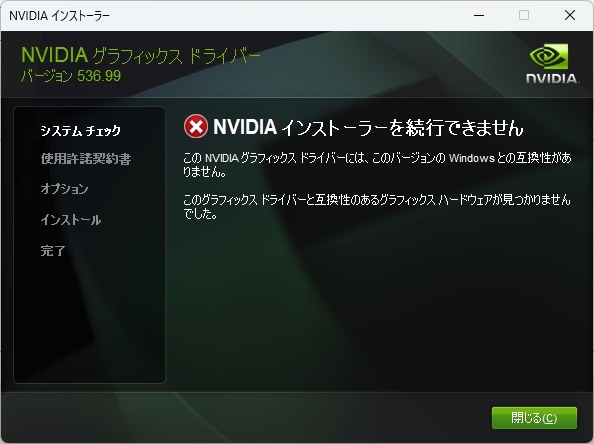Select 完了 step in sidebar
The image size is (594, 444).
coord(53,250)
